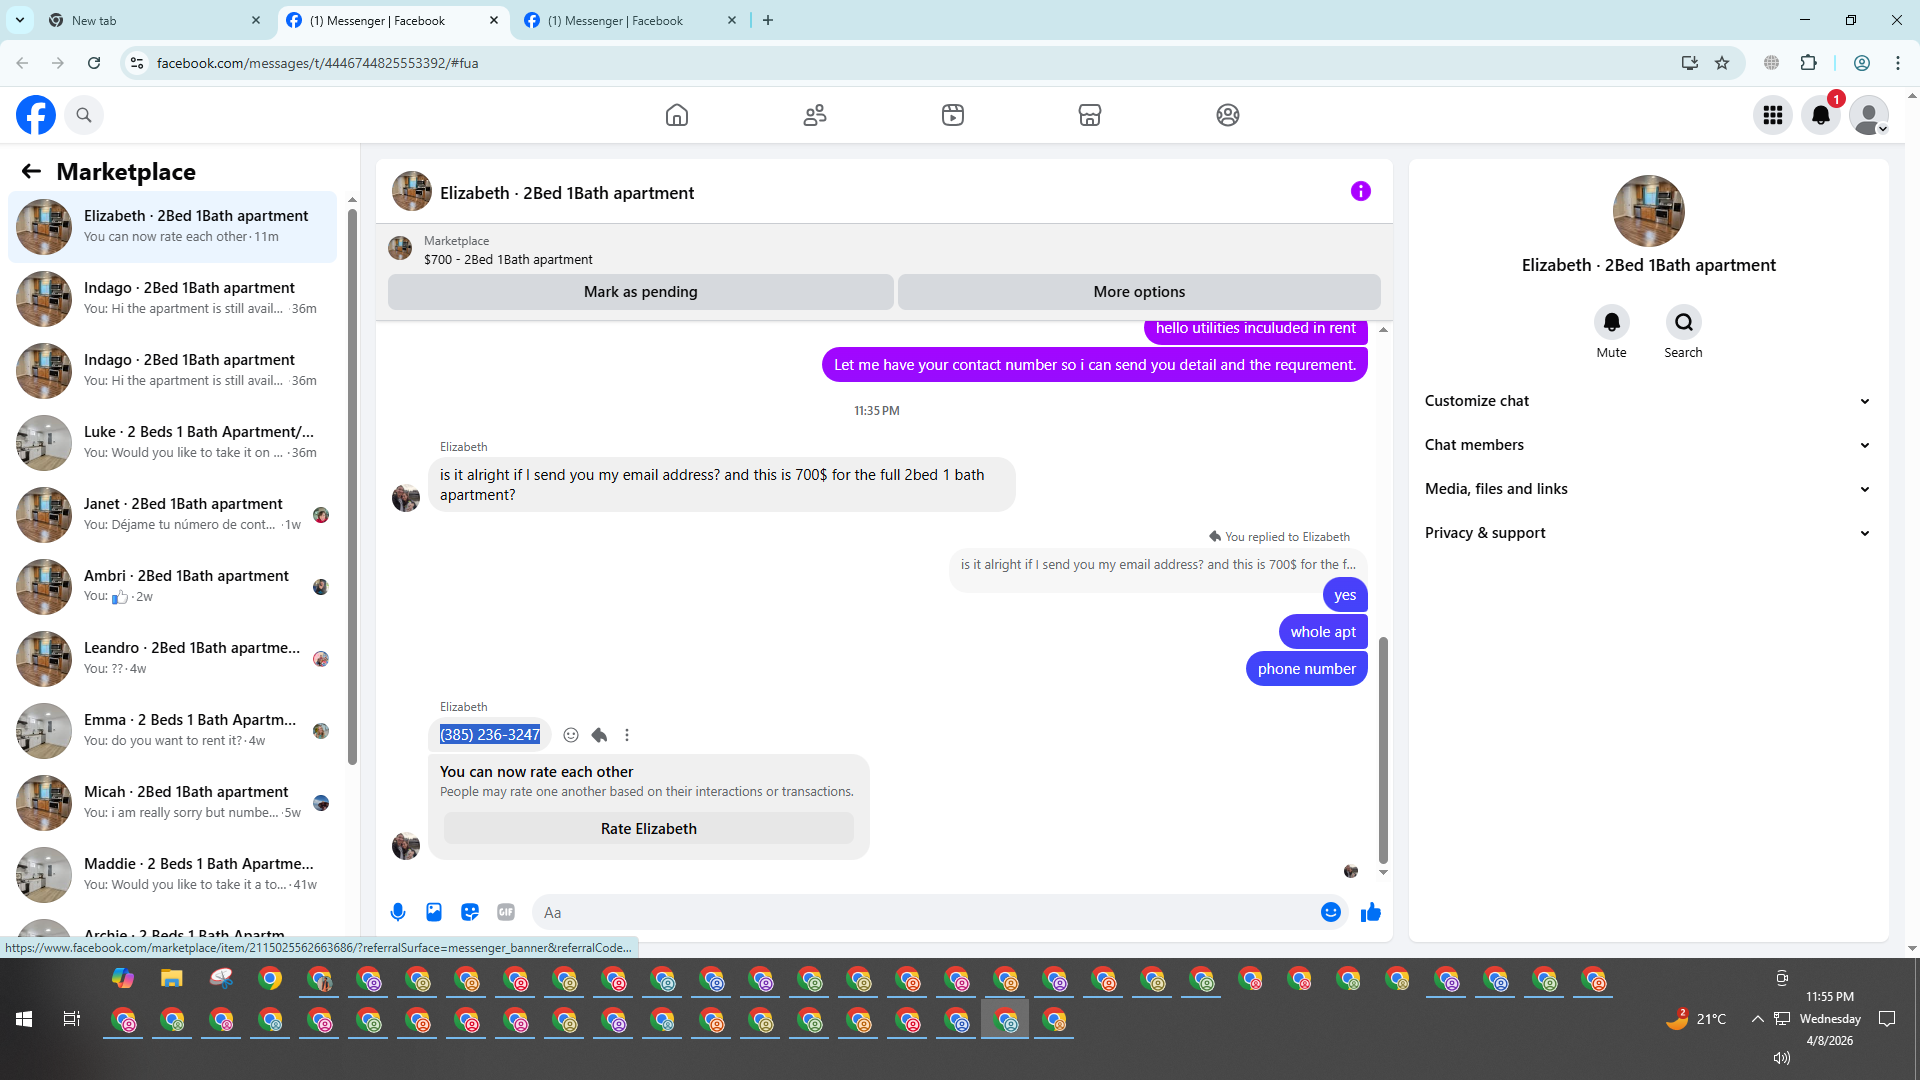React to phone number message with emoji
Screen dimensions: 1920x1080
click(571, 735)
